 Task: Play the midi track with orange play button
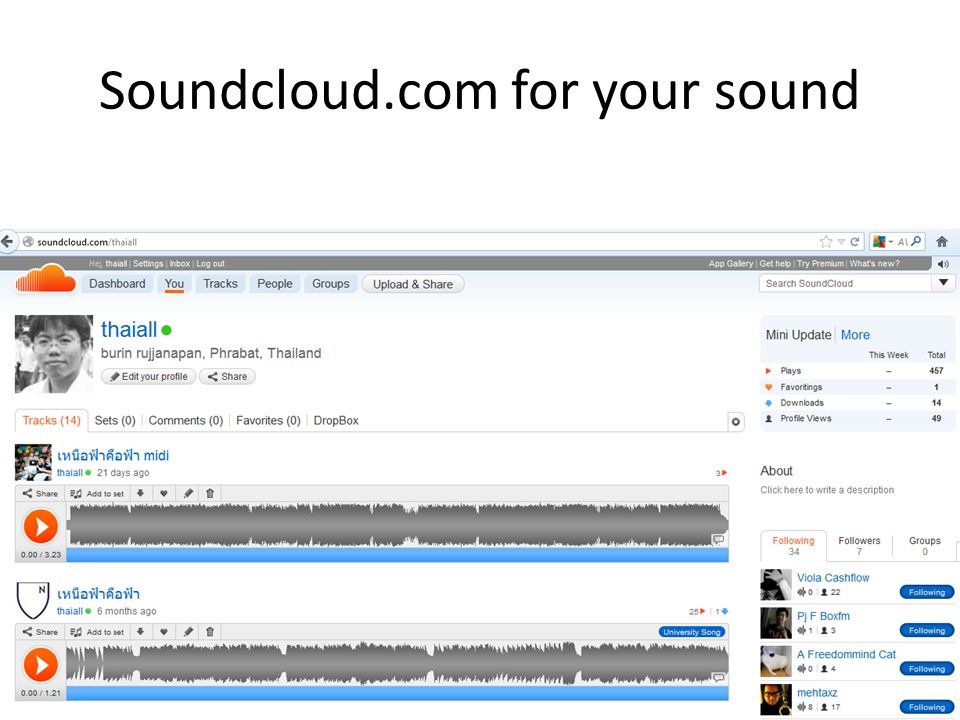point(40,527)
